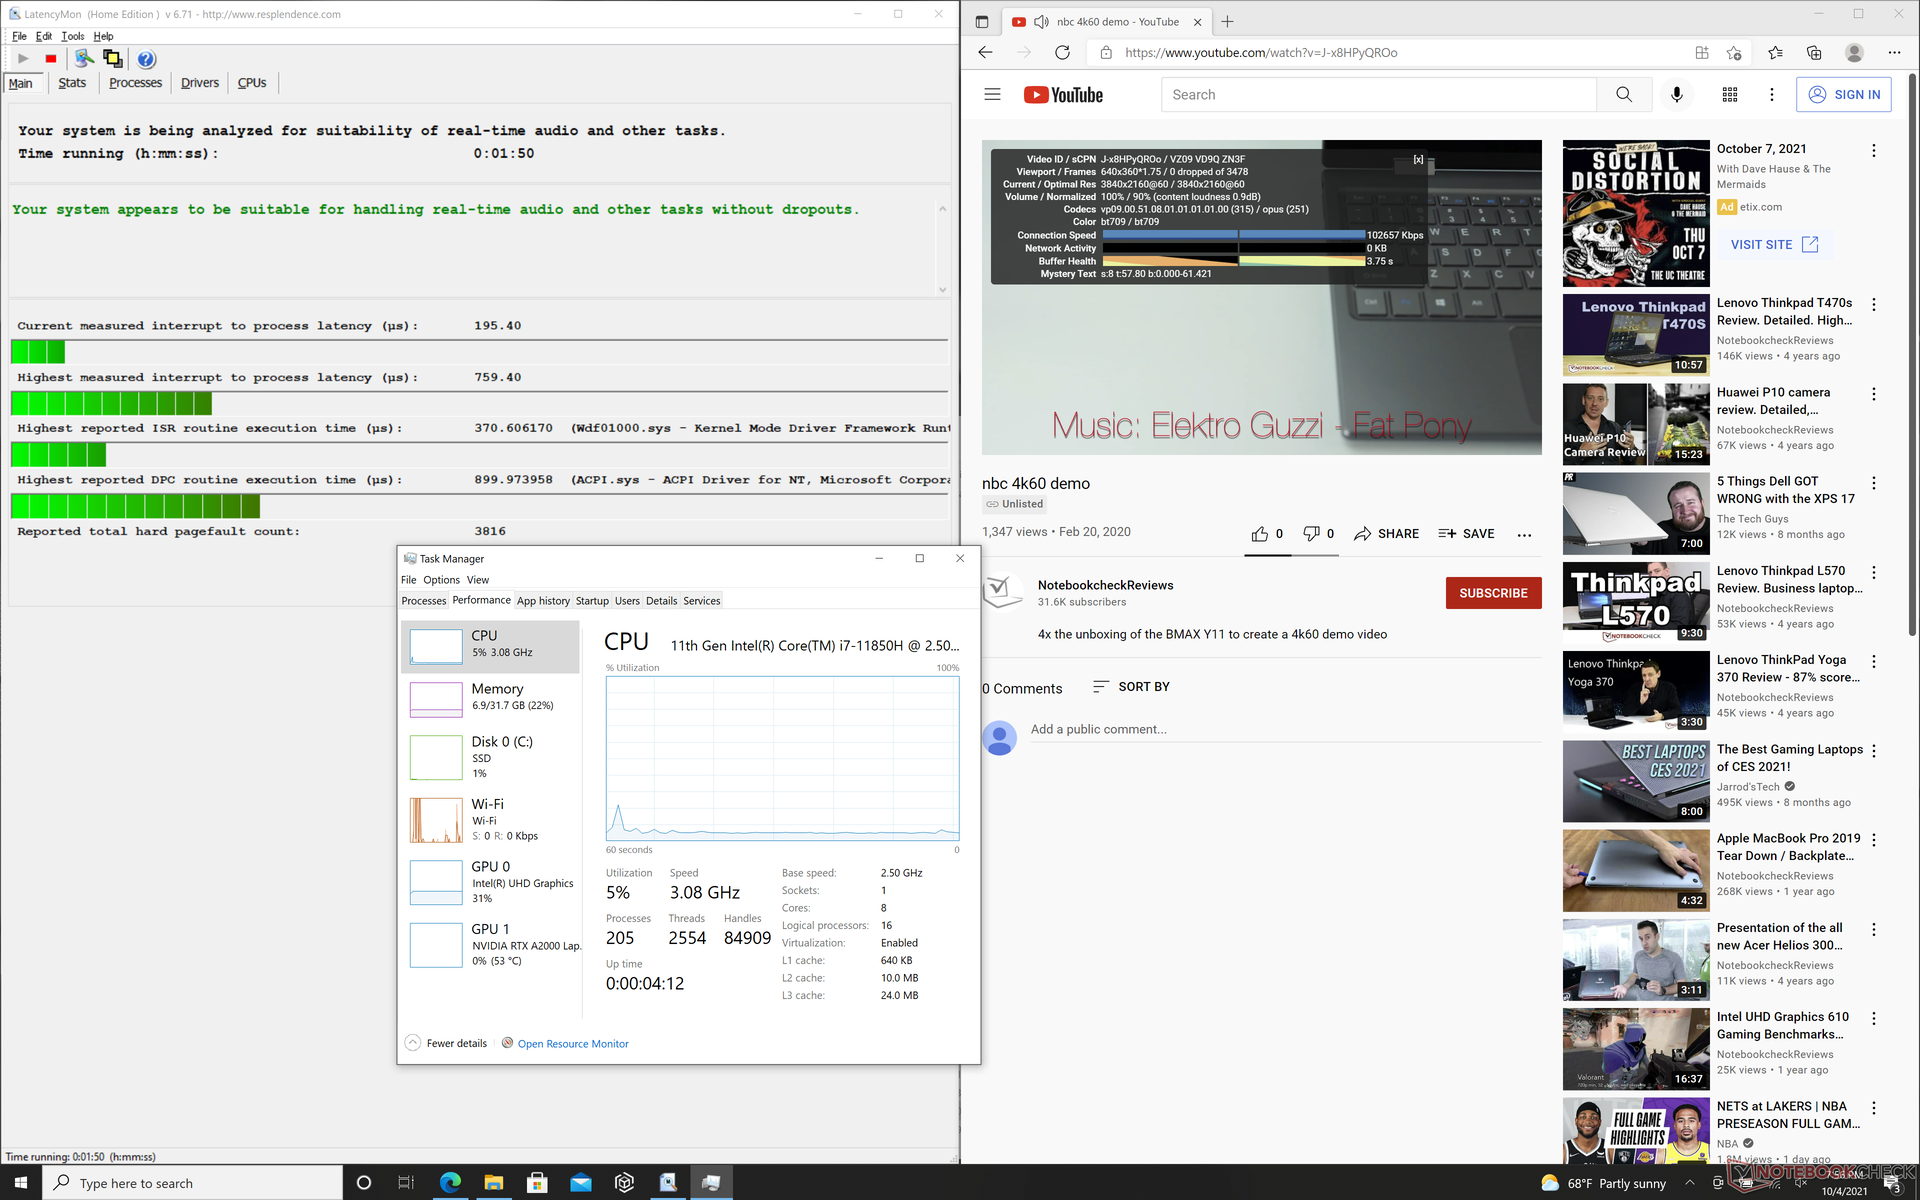1920x1200 pixels.
Task: Select Memory in Task Manager sidebar
Action: tap(491, 698)
